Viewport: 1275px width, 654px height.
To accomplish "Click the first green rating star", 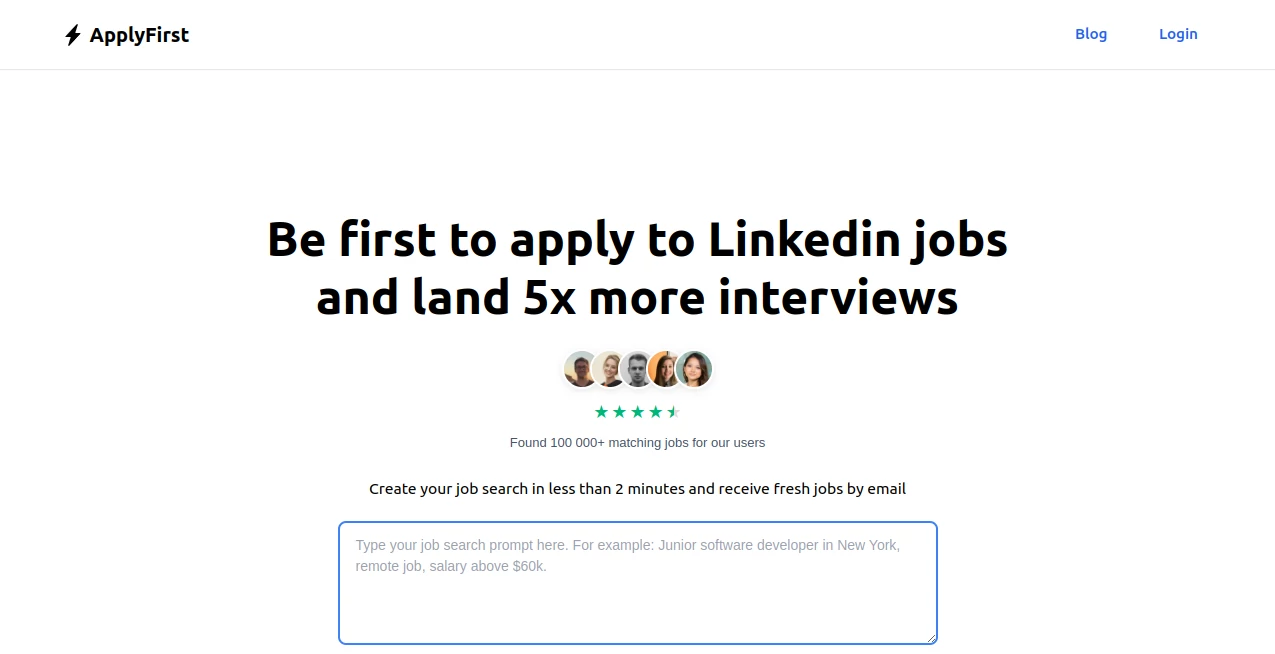I will click(601, 411).
